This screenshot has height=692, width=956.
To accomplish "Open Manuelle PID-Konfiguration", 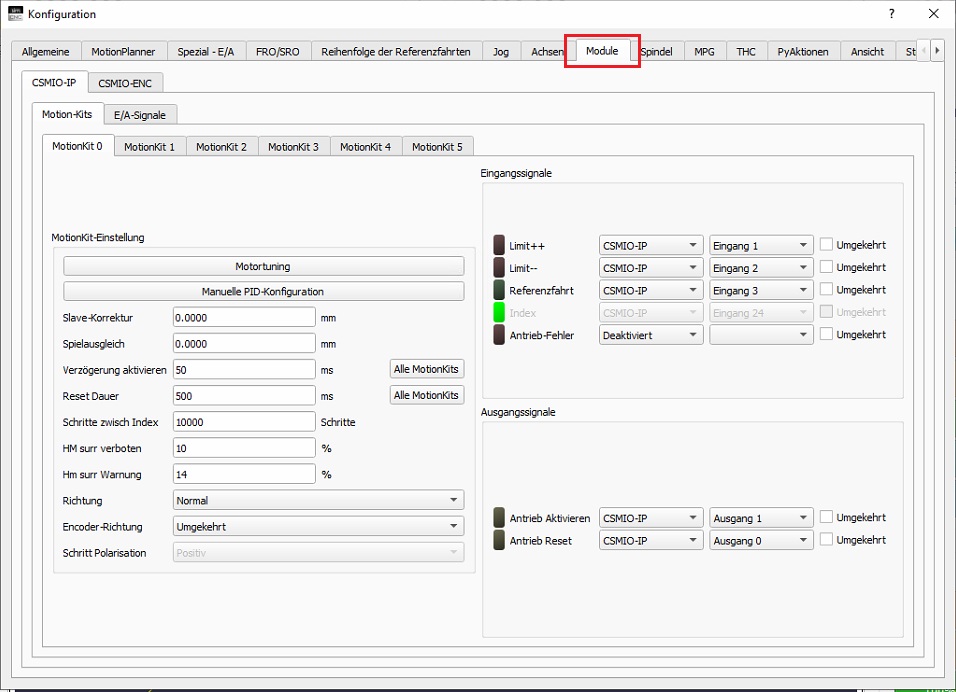I will (x=263, y=292).
